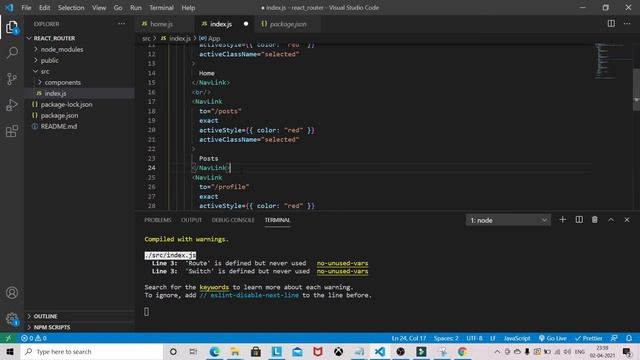Open the Manage gear icon

pos(12,319)
